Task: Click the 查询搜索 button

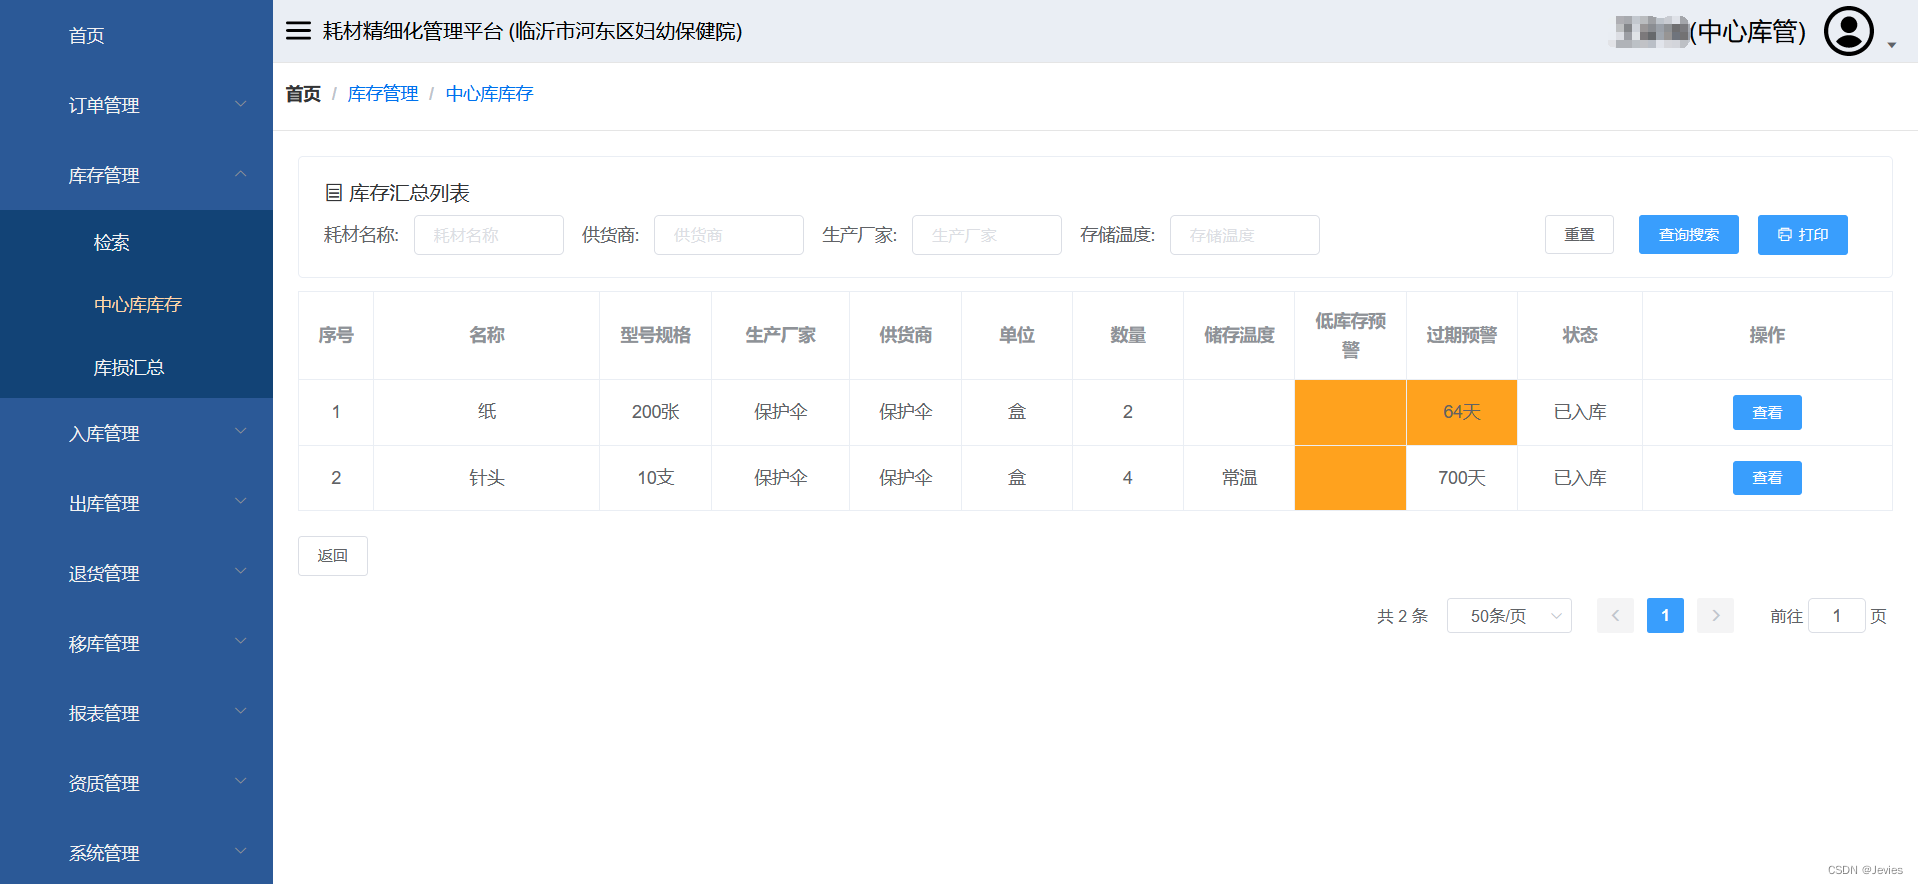Action: pyautogui.click(x=1689, y=235)
